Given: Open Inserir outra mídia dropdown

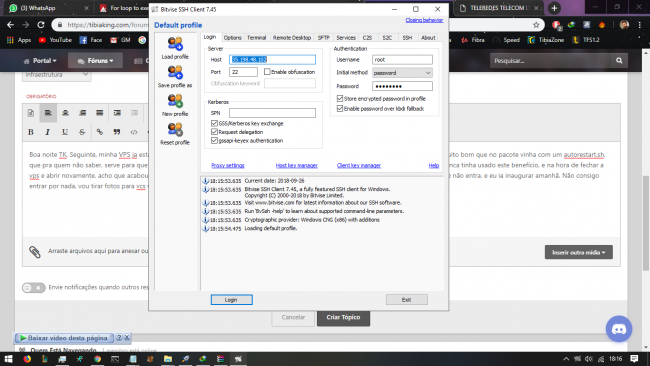Looking at the screenshot, I should tap(579, 252).
